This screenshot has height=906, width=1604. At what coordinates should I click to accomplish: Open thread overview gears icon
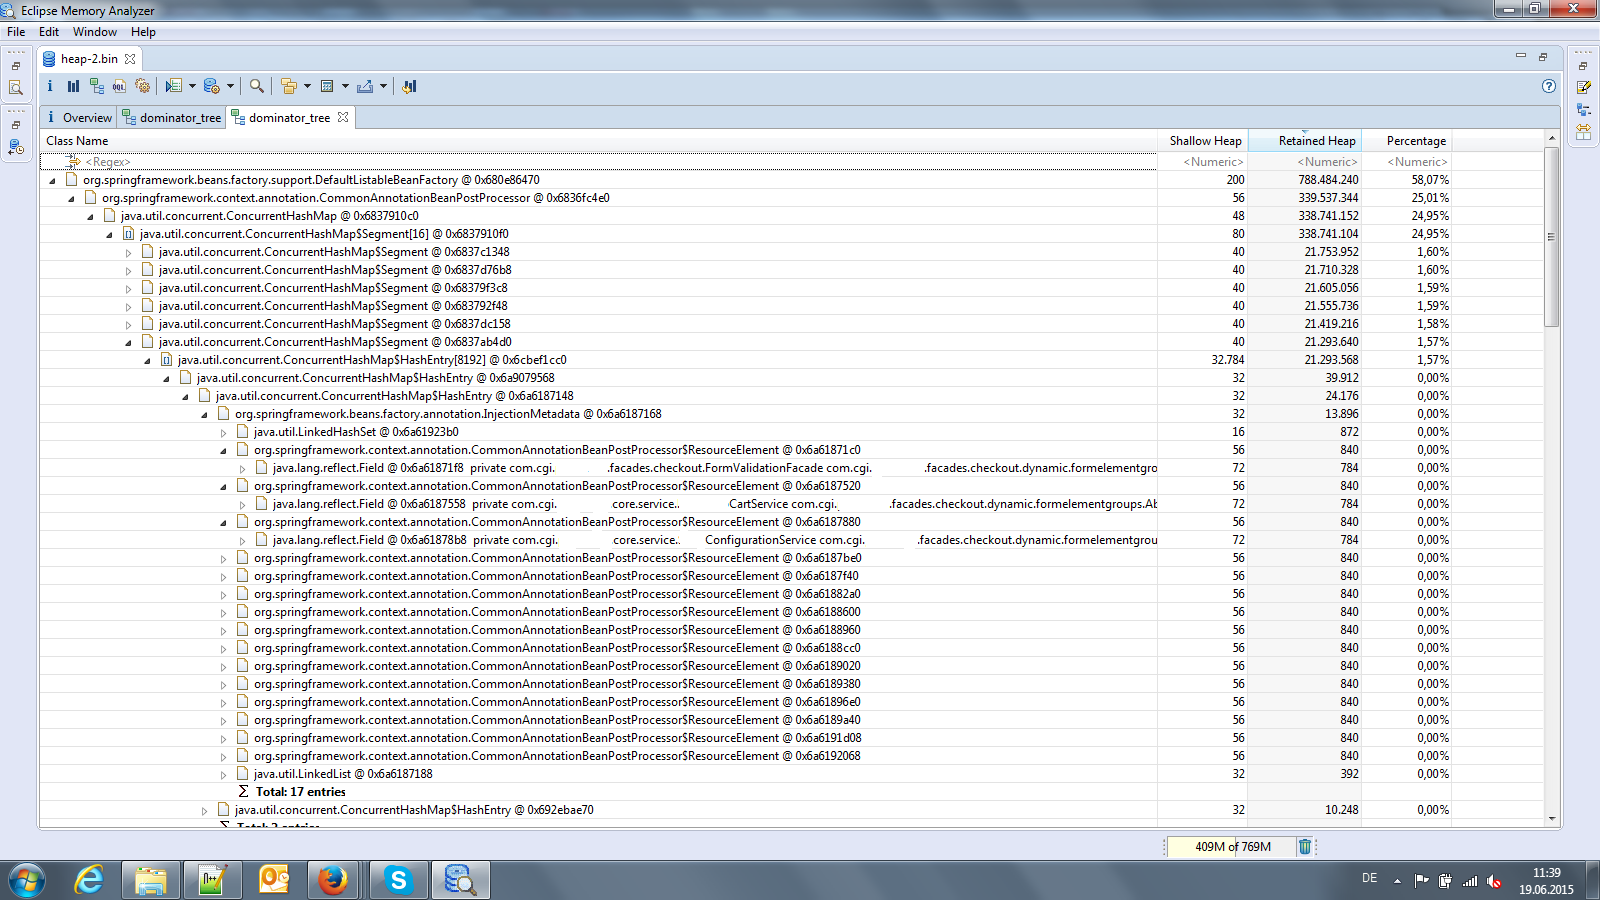142,86
